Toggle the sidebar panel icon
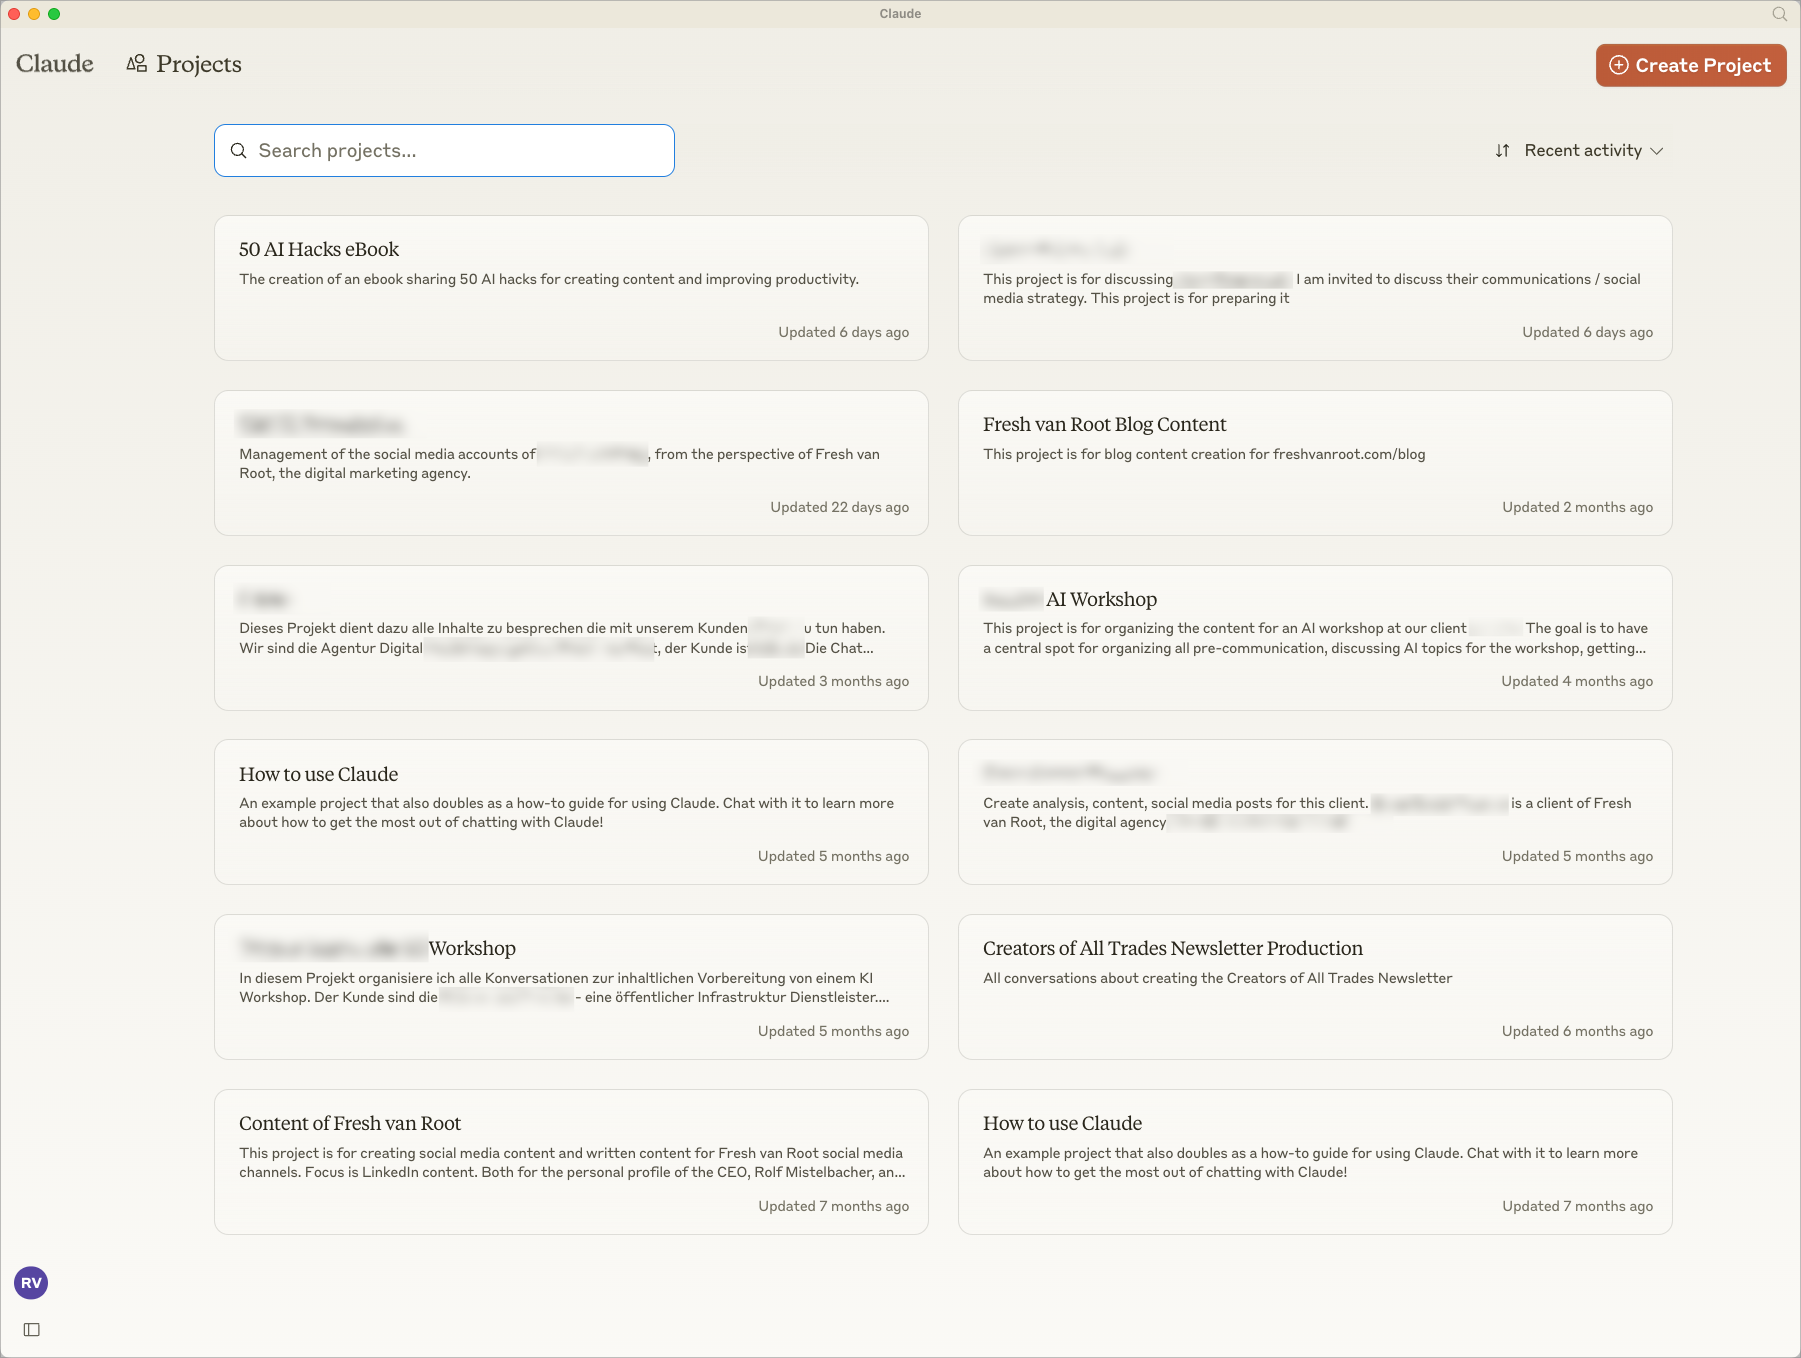Screen dimensions: 1801x1358 click(32, 1329)
